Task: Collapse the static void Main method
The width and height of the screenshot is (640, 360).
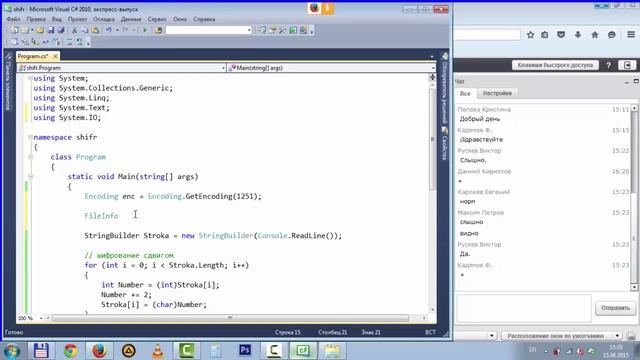Action: 30,176
